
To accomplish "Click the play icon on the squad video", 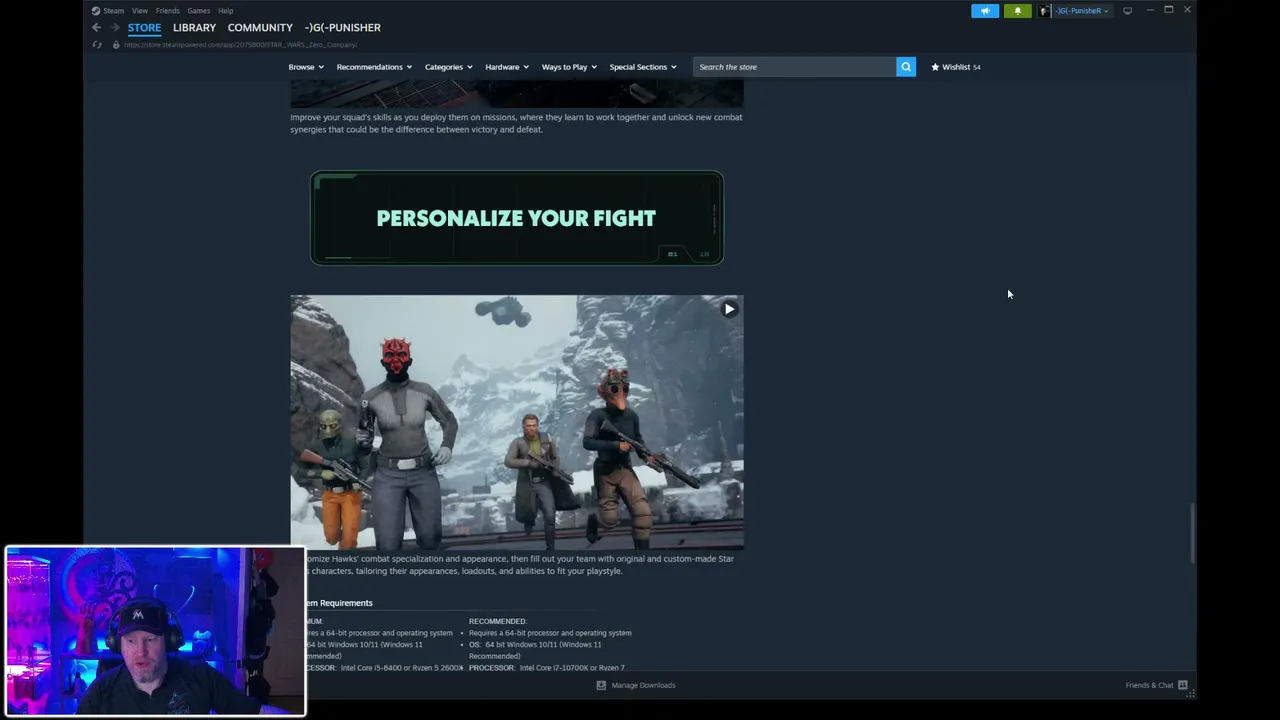I will [x=729, y=309].
